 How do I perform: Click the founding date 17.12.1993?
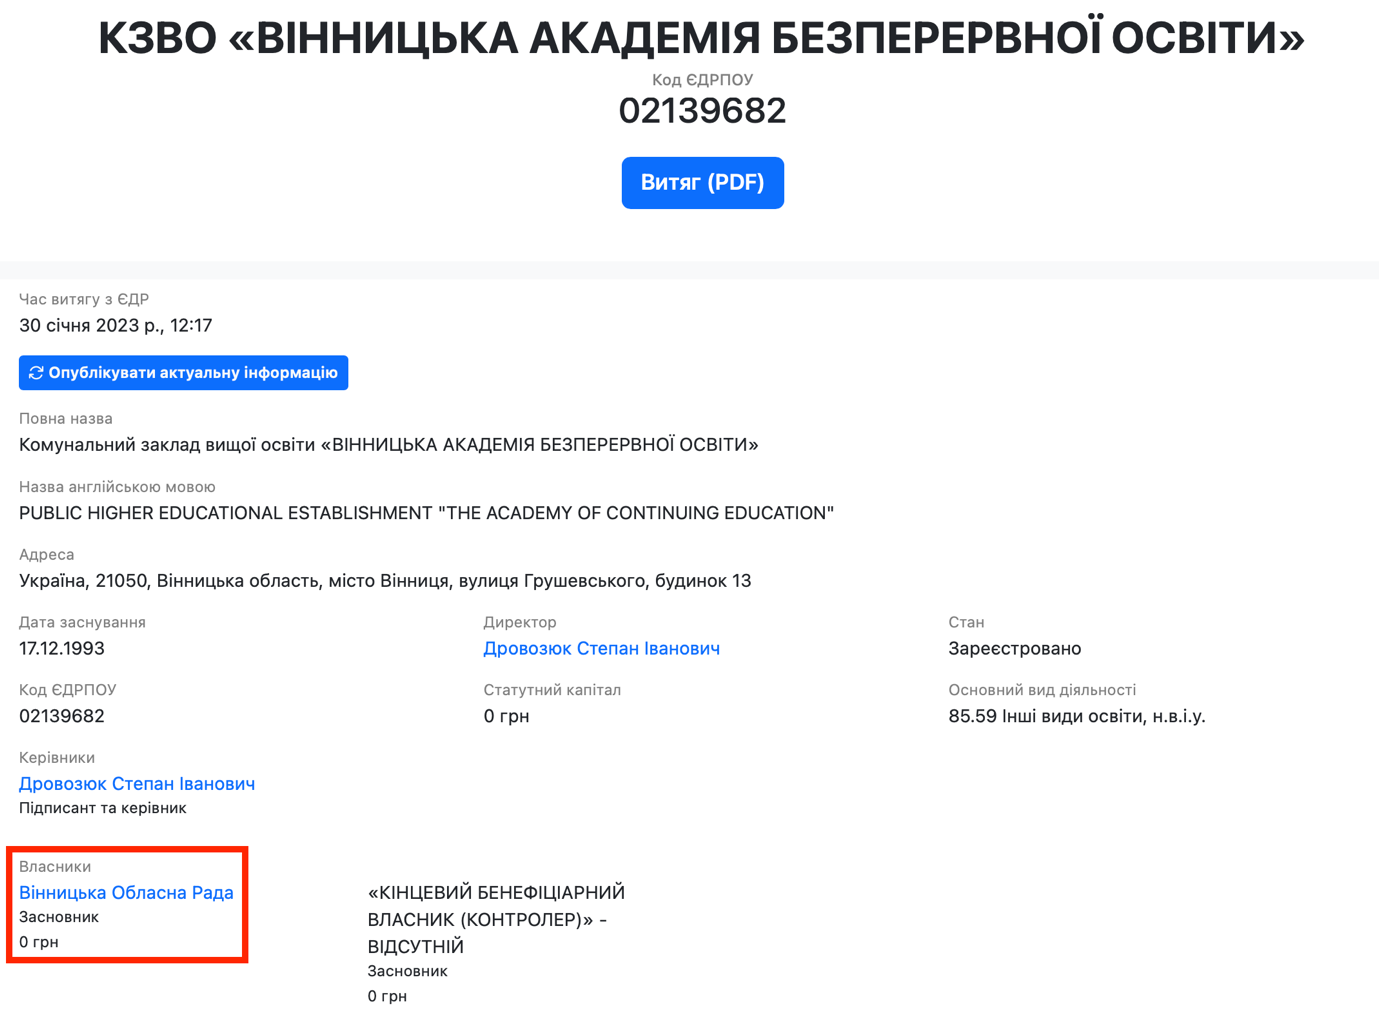(x=62, y=649)
